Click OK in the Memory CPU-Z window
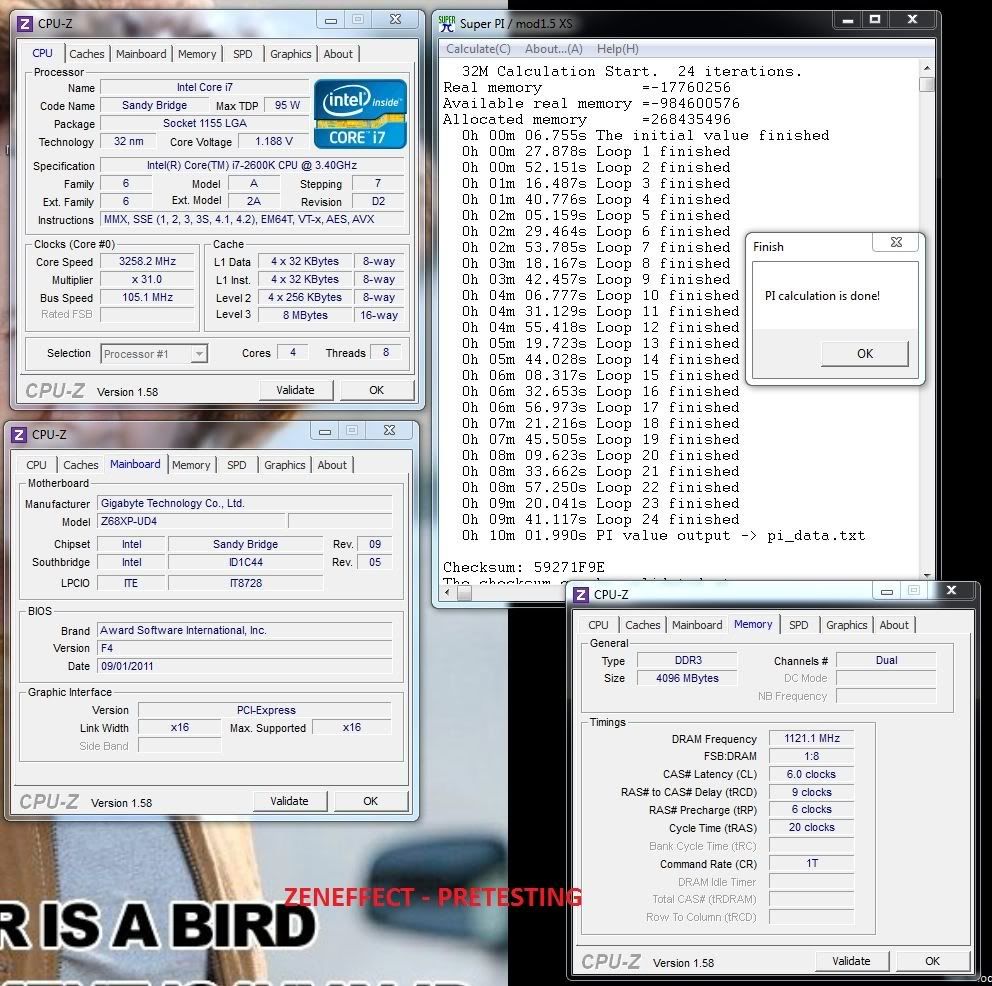Viewport: 992px width, 986px height. (x=932, y=962)
